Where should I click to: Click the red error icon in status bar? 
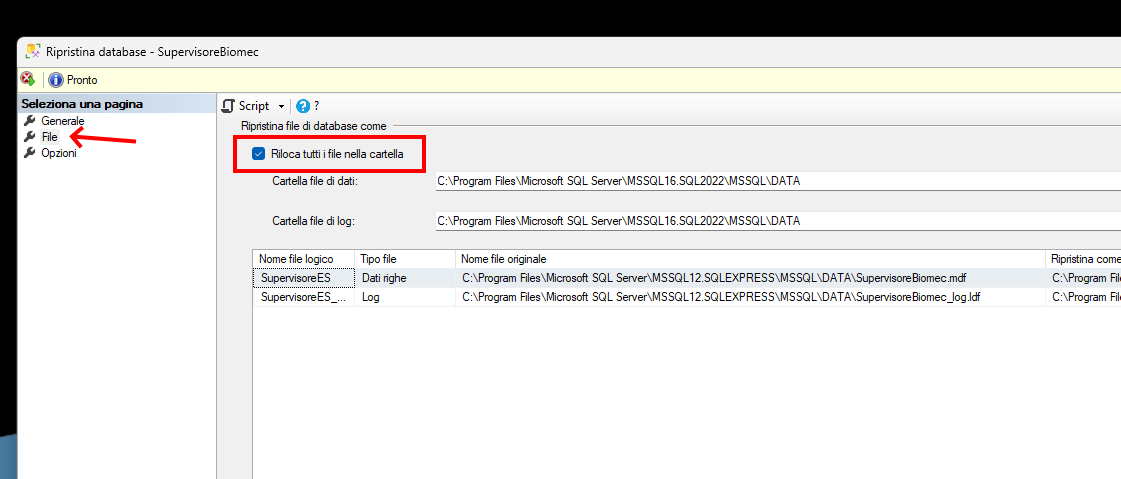tap(28, 79)
